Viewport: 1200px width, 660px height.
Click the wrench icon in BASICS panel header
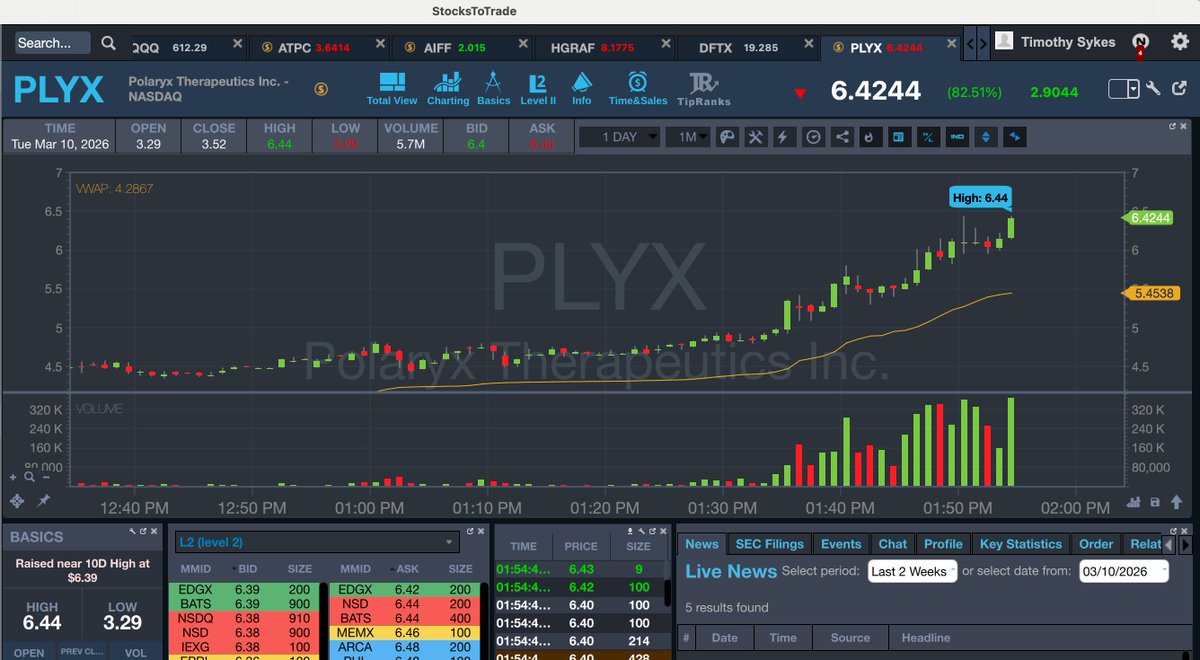point(131,530)
